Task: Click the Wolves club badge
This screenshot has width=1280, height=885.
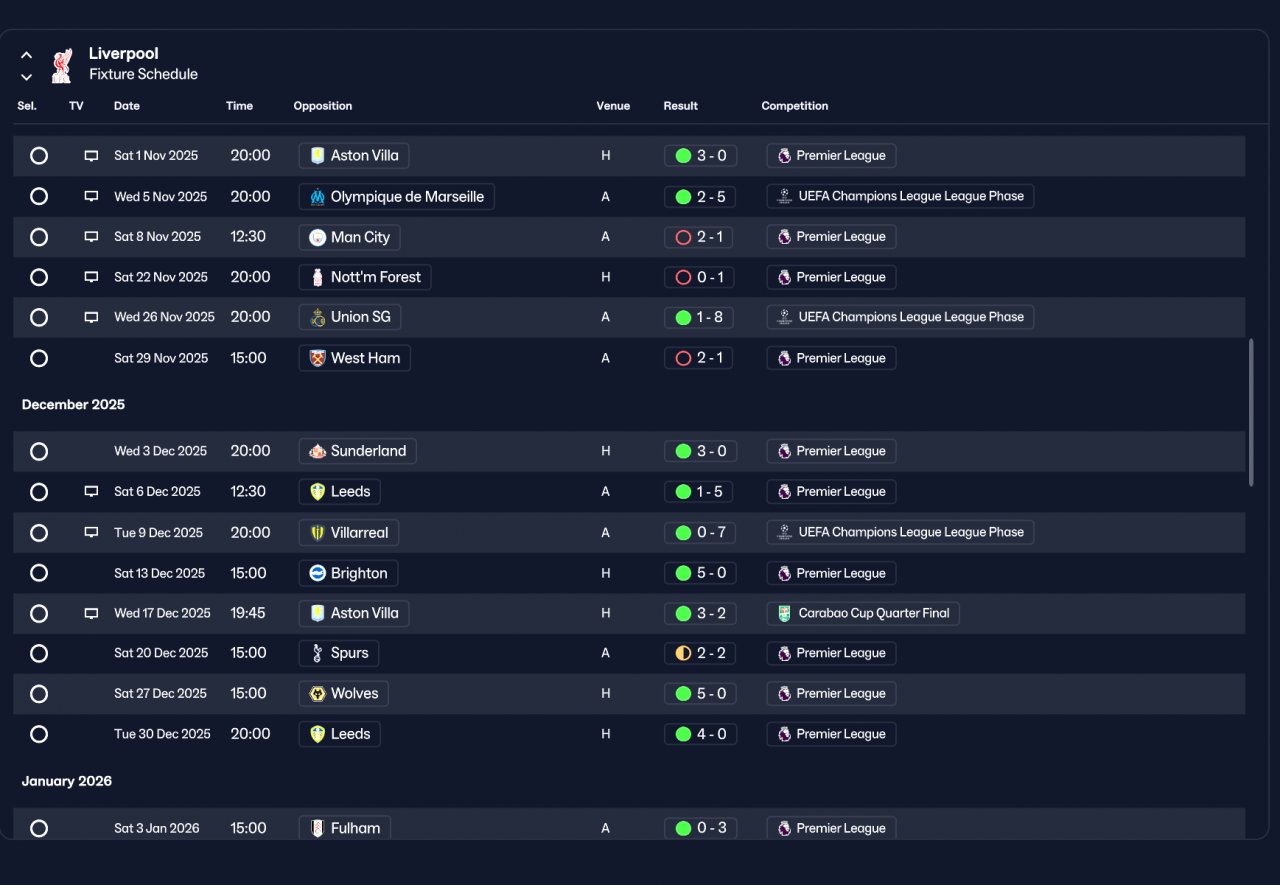Action: 317,693
